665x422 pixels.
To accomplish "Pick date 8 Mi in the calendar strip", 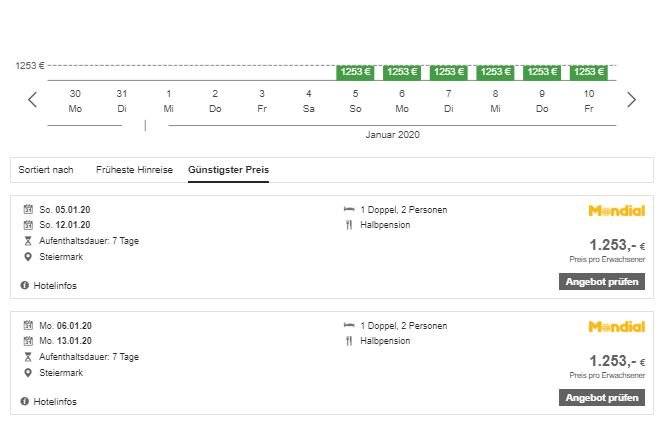I will [495, 101].
